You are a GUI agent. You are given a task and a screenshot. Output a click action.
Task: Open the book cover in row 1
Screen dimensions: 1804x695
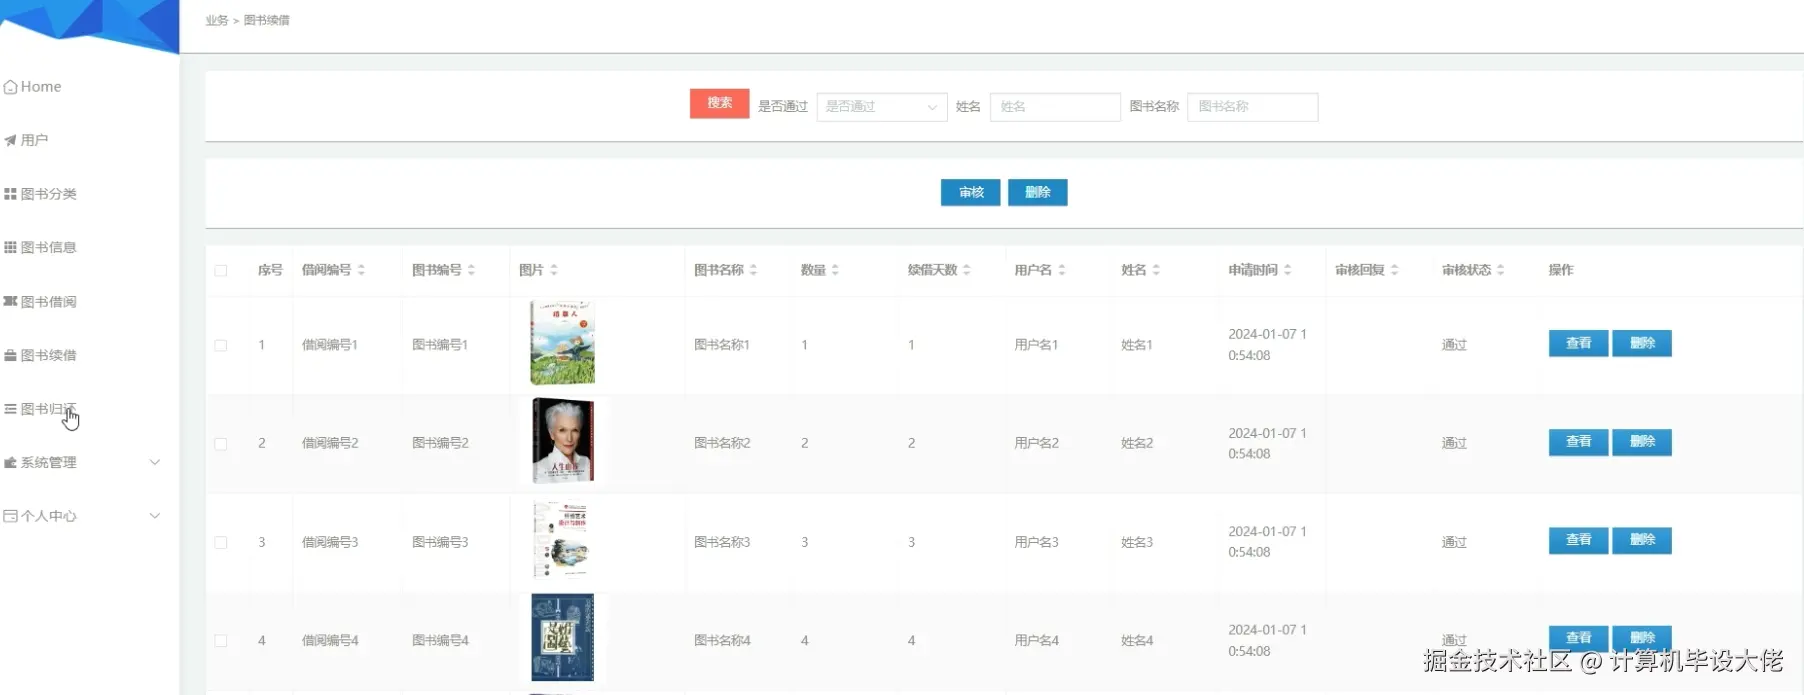[562, 343]
